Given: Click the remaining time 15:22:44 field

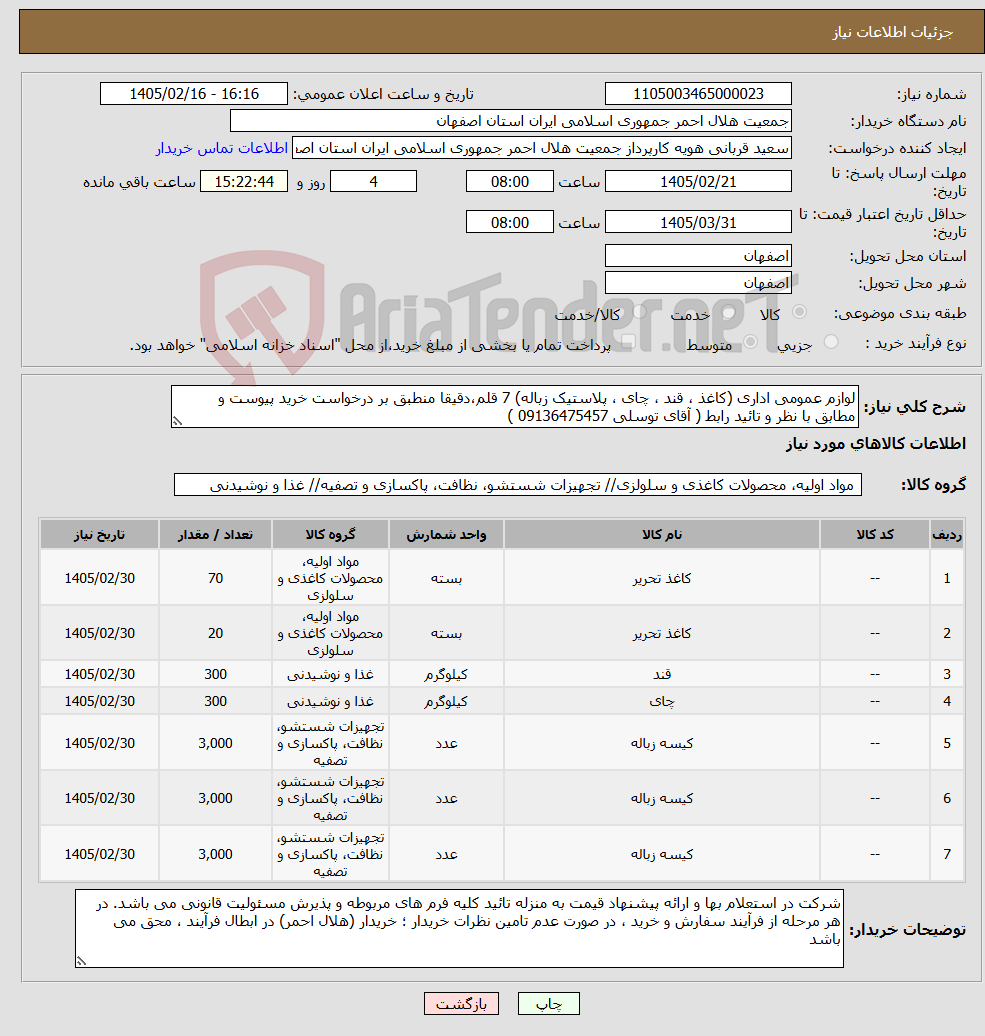Looking at the screenshot, I should (244, 182).
